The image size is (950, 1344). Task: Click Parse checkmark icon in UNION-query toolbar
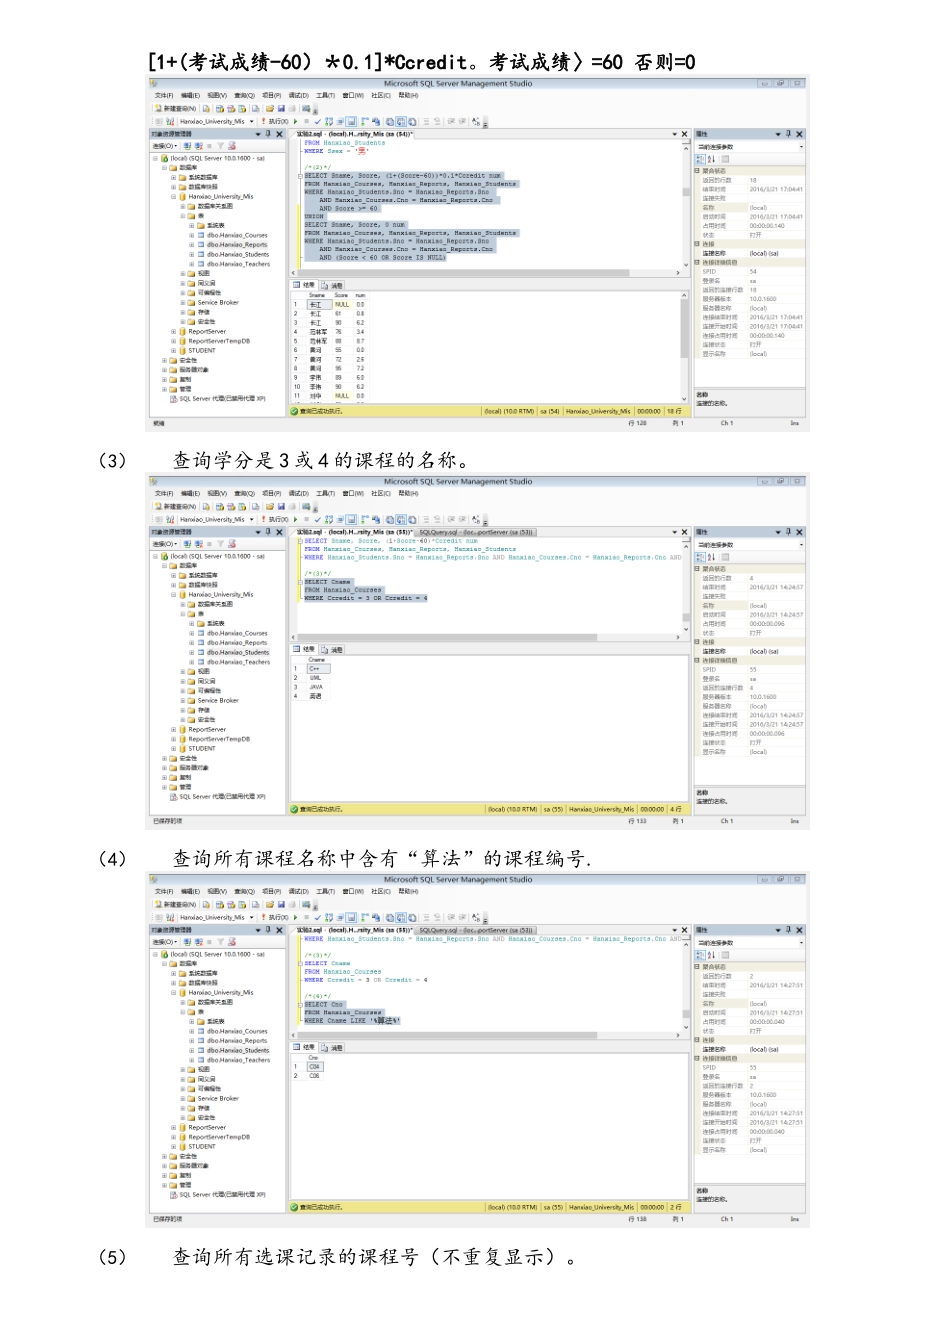[x=316, y=121]
